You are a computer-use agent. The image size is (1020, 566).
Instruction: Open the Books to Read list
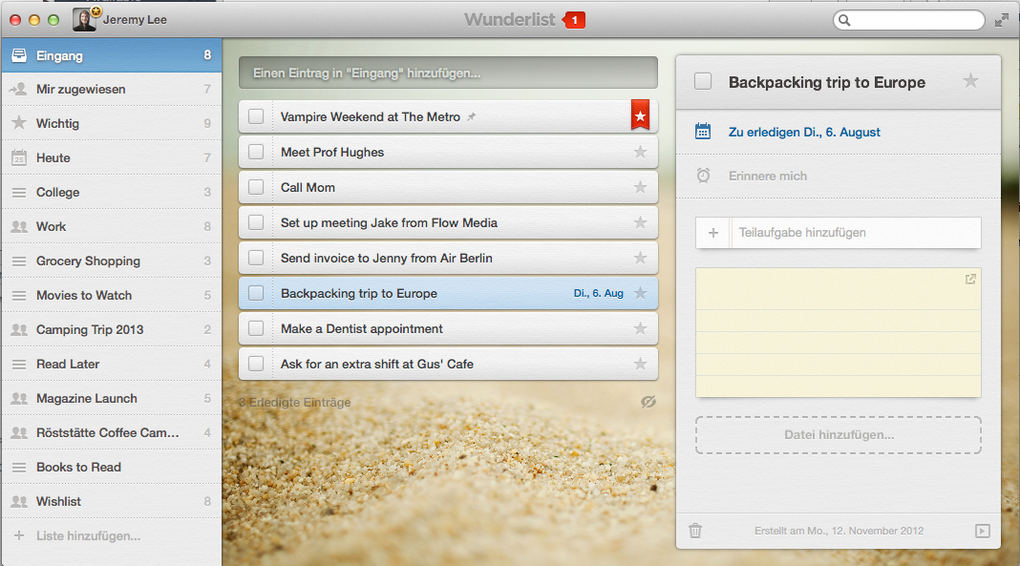click(x=111, y=467)
